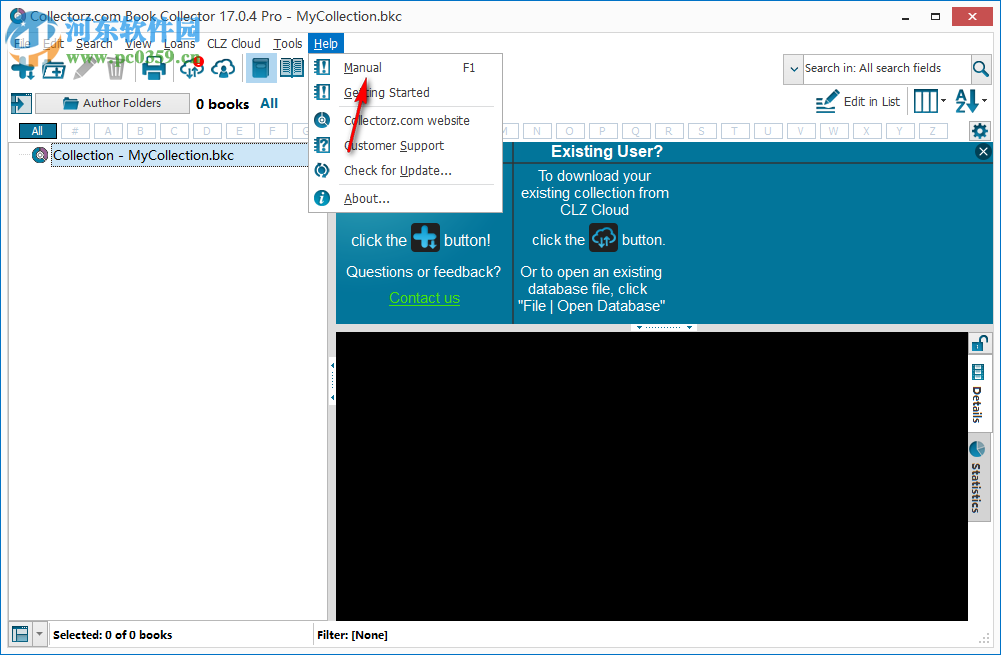The height and width of the screenshot is (655, 1001).
Task: Click the Sync with CLZ Cloud icon
Action: point(191,68)
